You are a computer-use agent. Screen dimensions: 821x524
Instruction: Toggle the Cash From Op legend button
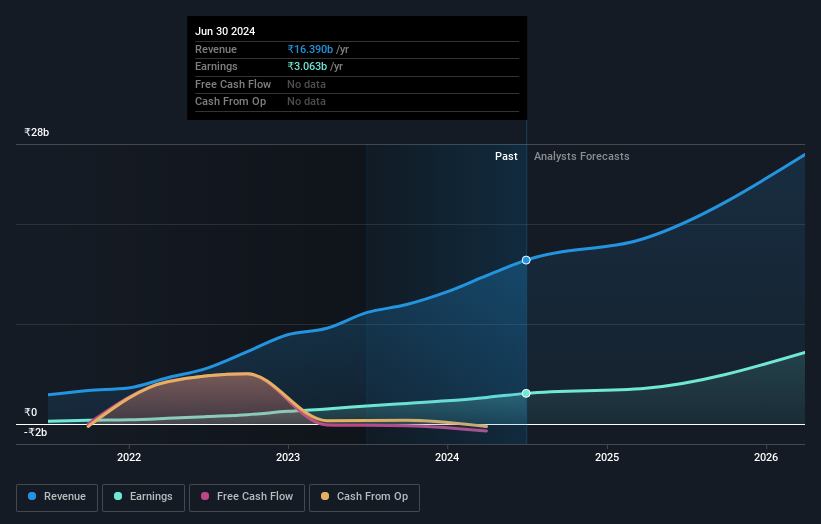(364, 497)
